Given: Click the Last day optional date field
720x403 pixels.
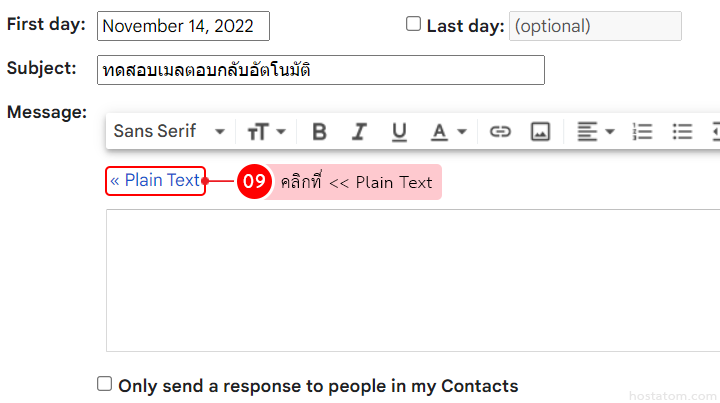Looking at the screenshot, I should [x=595, y=26].
